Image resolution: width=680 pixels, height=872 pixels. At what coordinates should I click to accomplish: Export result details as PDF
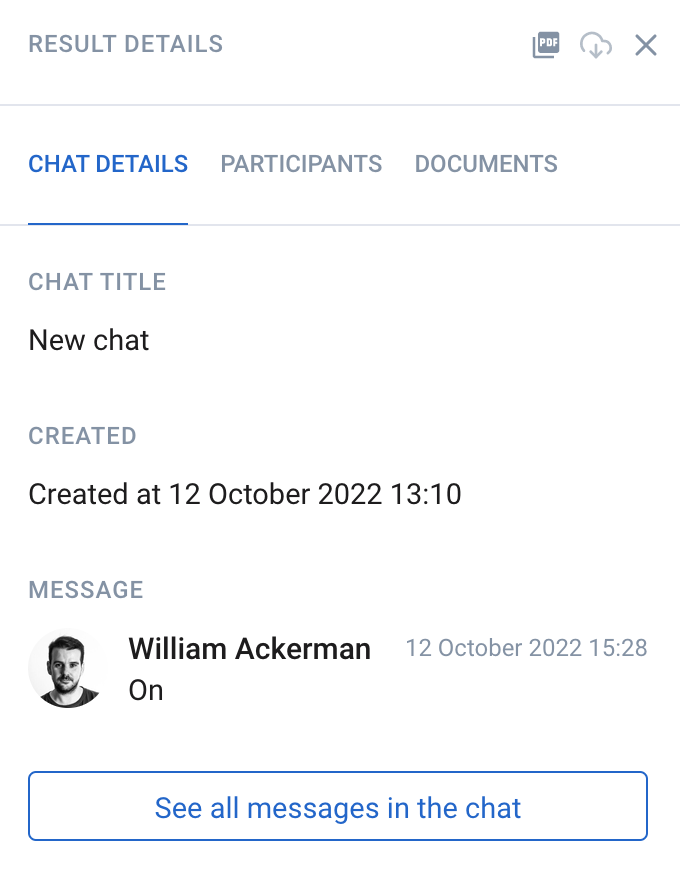tap(545, 44)
